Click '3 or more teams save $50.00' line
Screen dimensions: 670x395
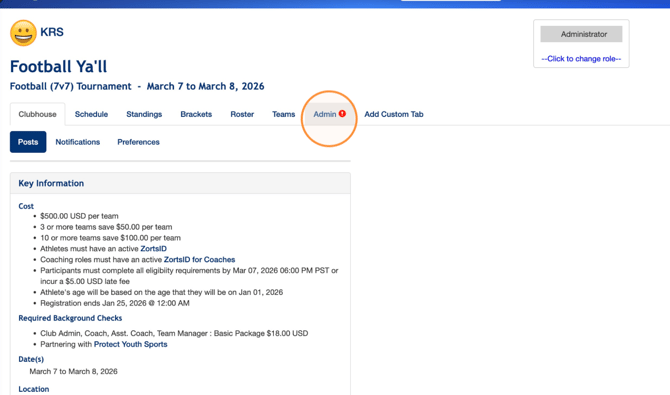pyautogui.click(x=106, y=227)
